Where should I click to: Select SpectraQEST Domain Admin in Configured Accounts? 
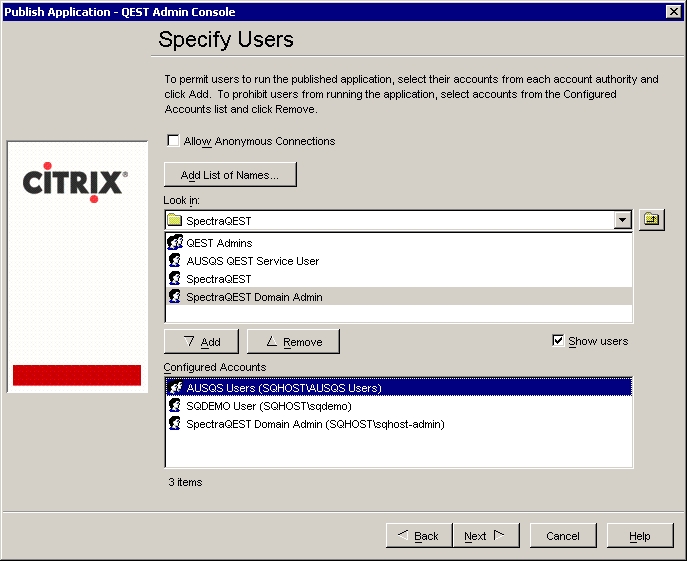(315, 424)
